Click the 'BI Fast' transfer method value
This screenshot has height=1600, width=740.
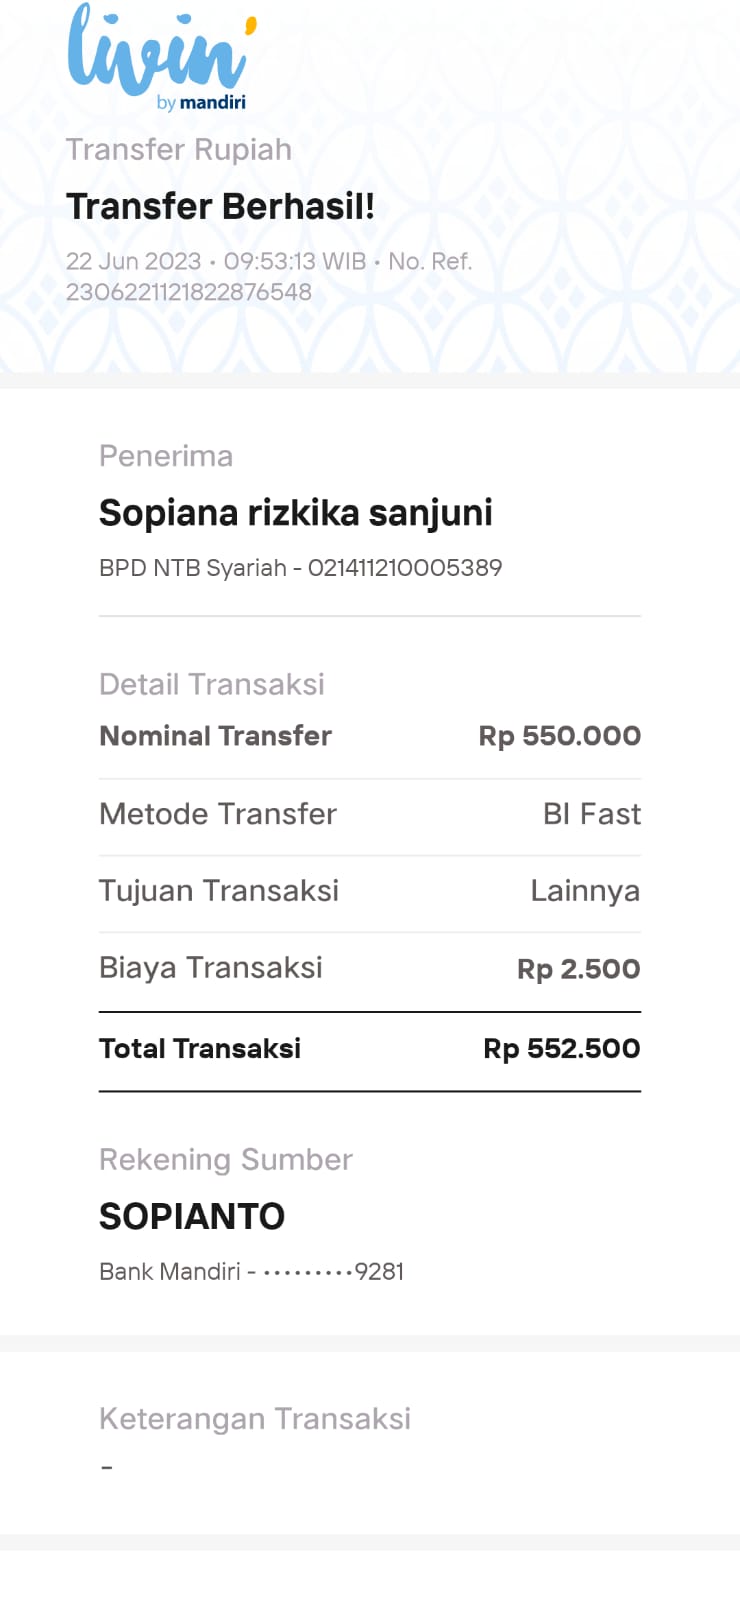tap(591, 814)
